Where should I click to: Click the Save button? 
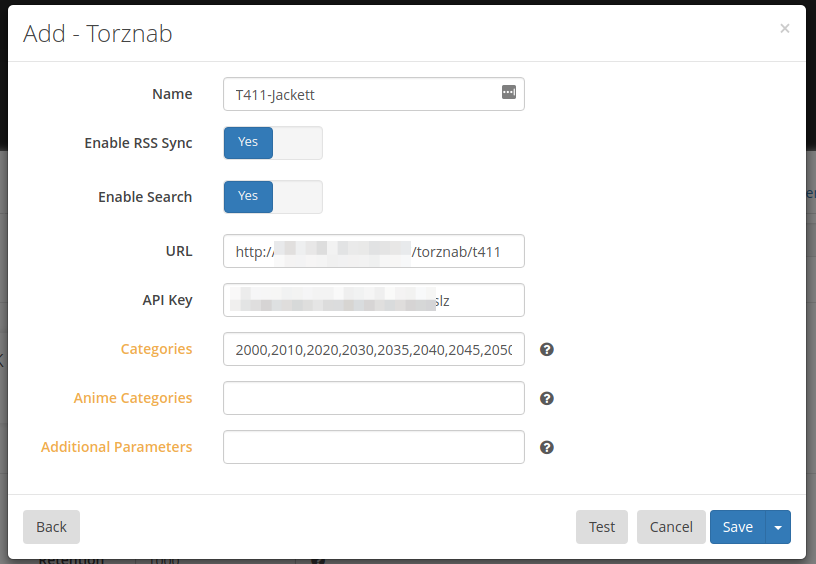pyautogui.click(x=737, y=527)
